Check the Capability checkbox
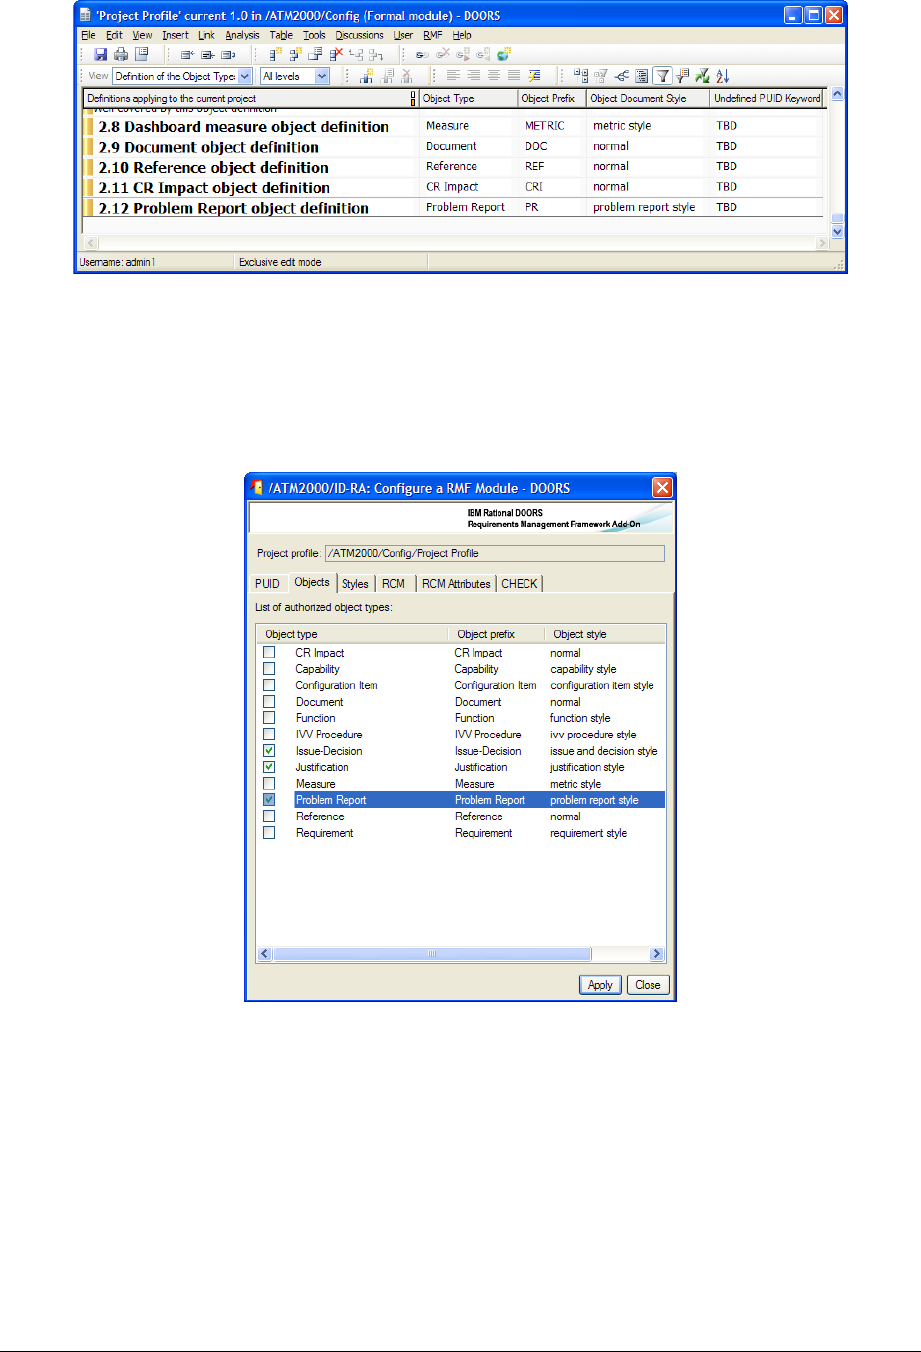This screenshot has height=1352, width=921. tap(269, 669)
